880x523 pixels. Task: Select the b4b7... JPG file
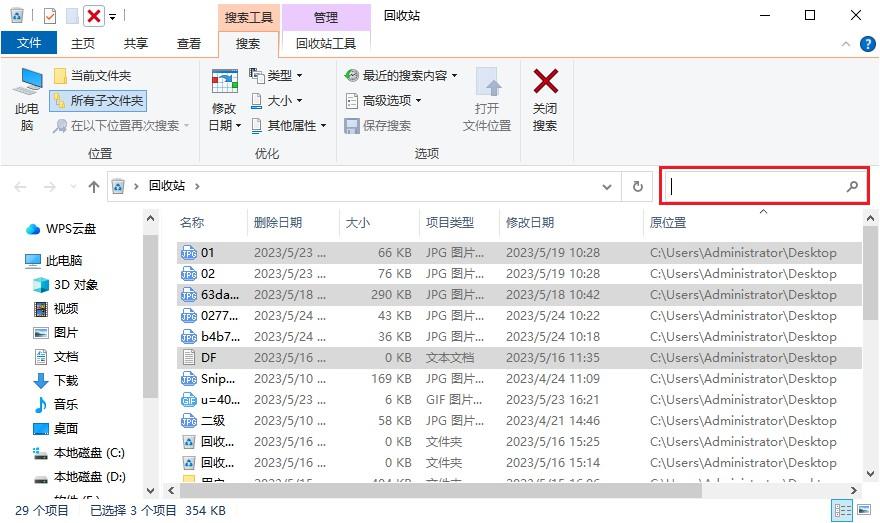click(519, 337)
